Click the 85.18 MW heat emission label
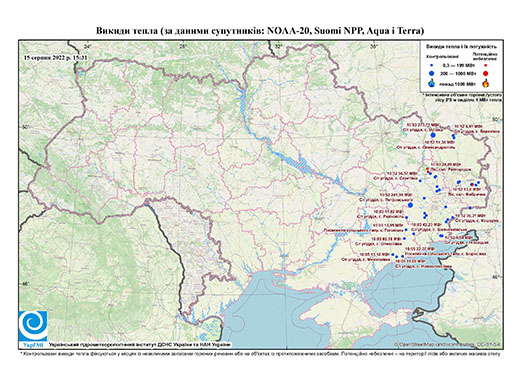 click(x=386, y=239)
